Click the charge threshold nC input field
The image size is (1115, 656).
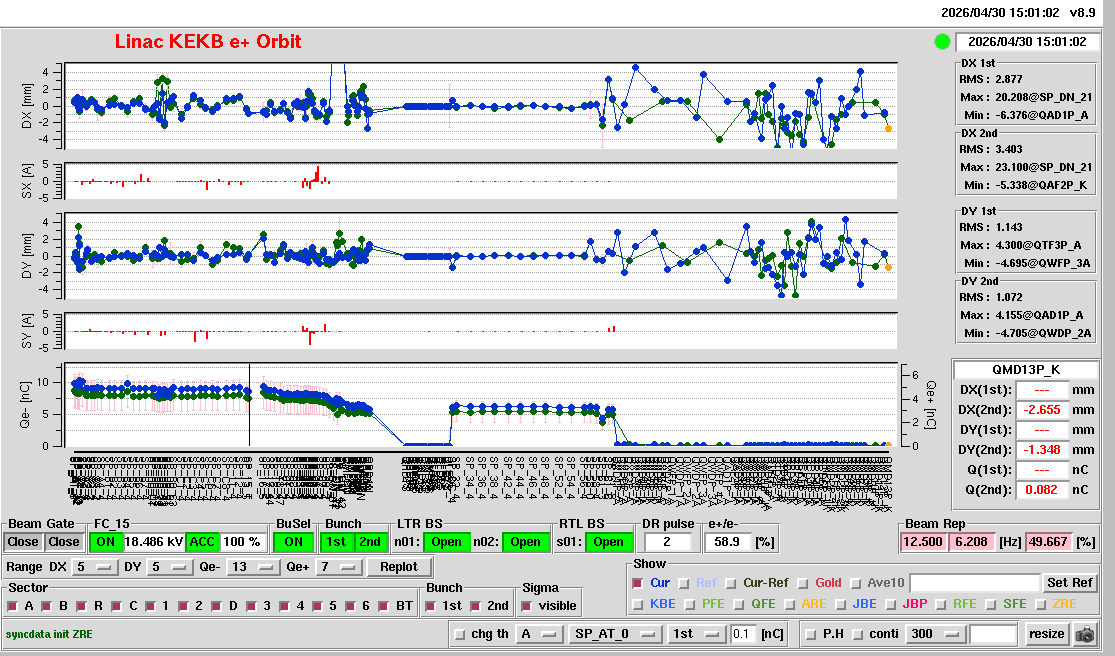point(743,634)
